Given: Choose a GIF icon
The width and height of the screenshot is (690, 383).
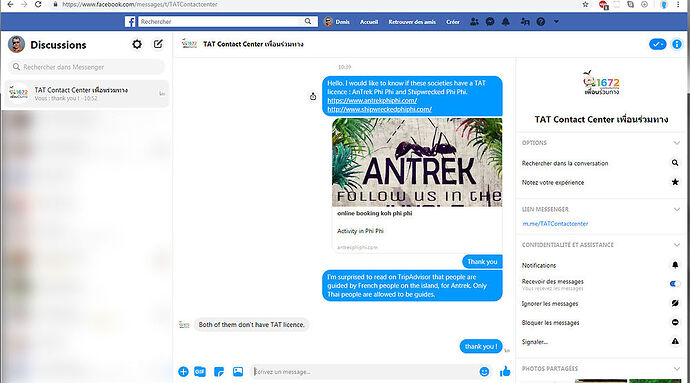Looking at the screenshot, I should [200, 372].
